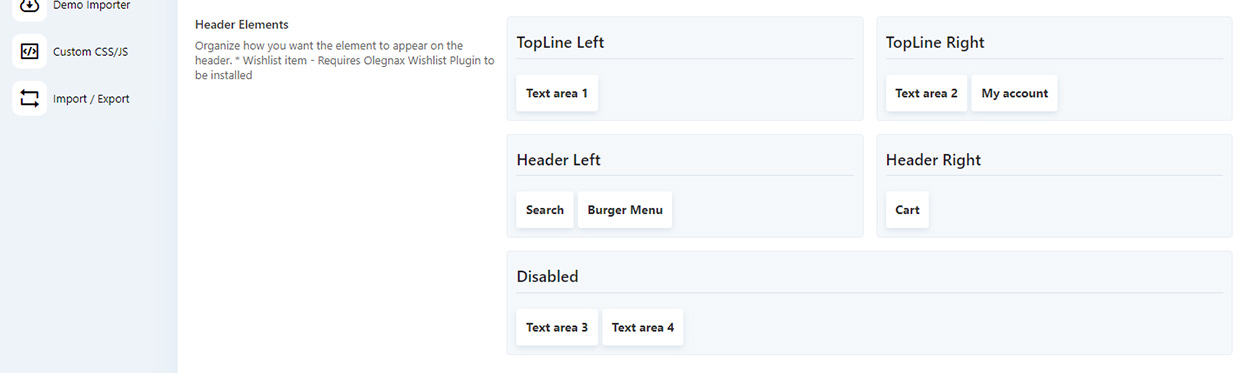Image resolution: width=1250 pixels, height=373 pixels.
Task: Select the disabled Text area 3 element
Action: click(557, 327)
